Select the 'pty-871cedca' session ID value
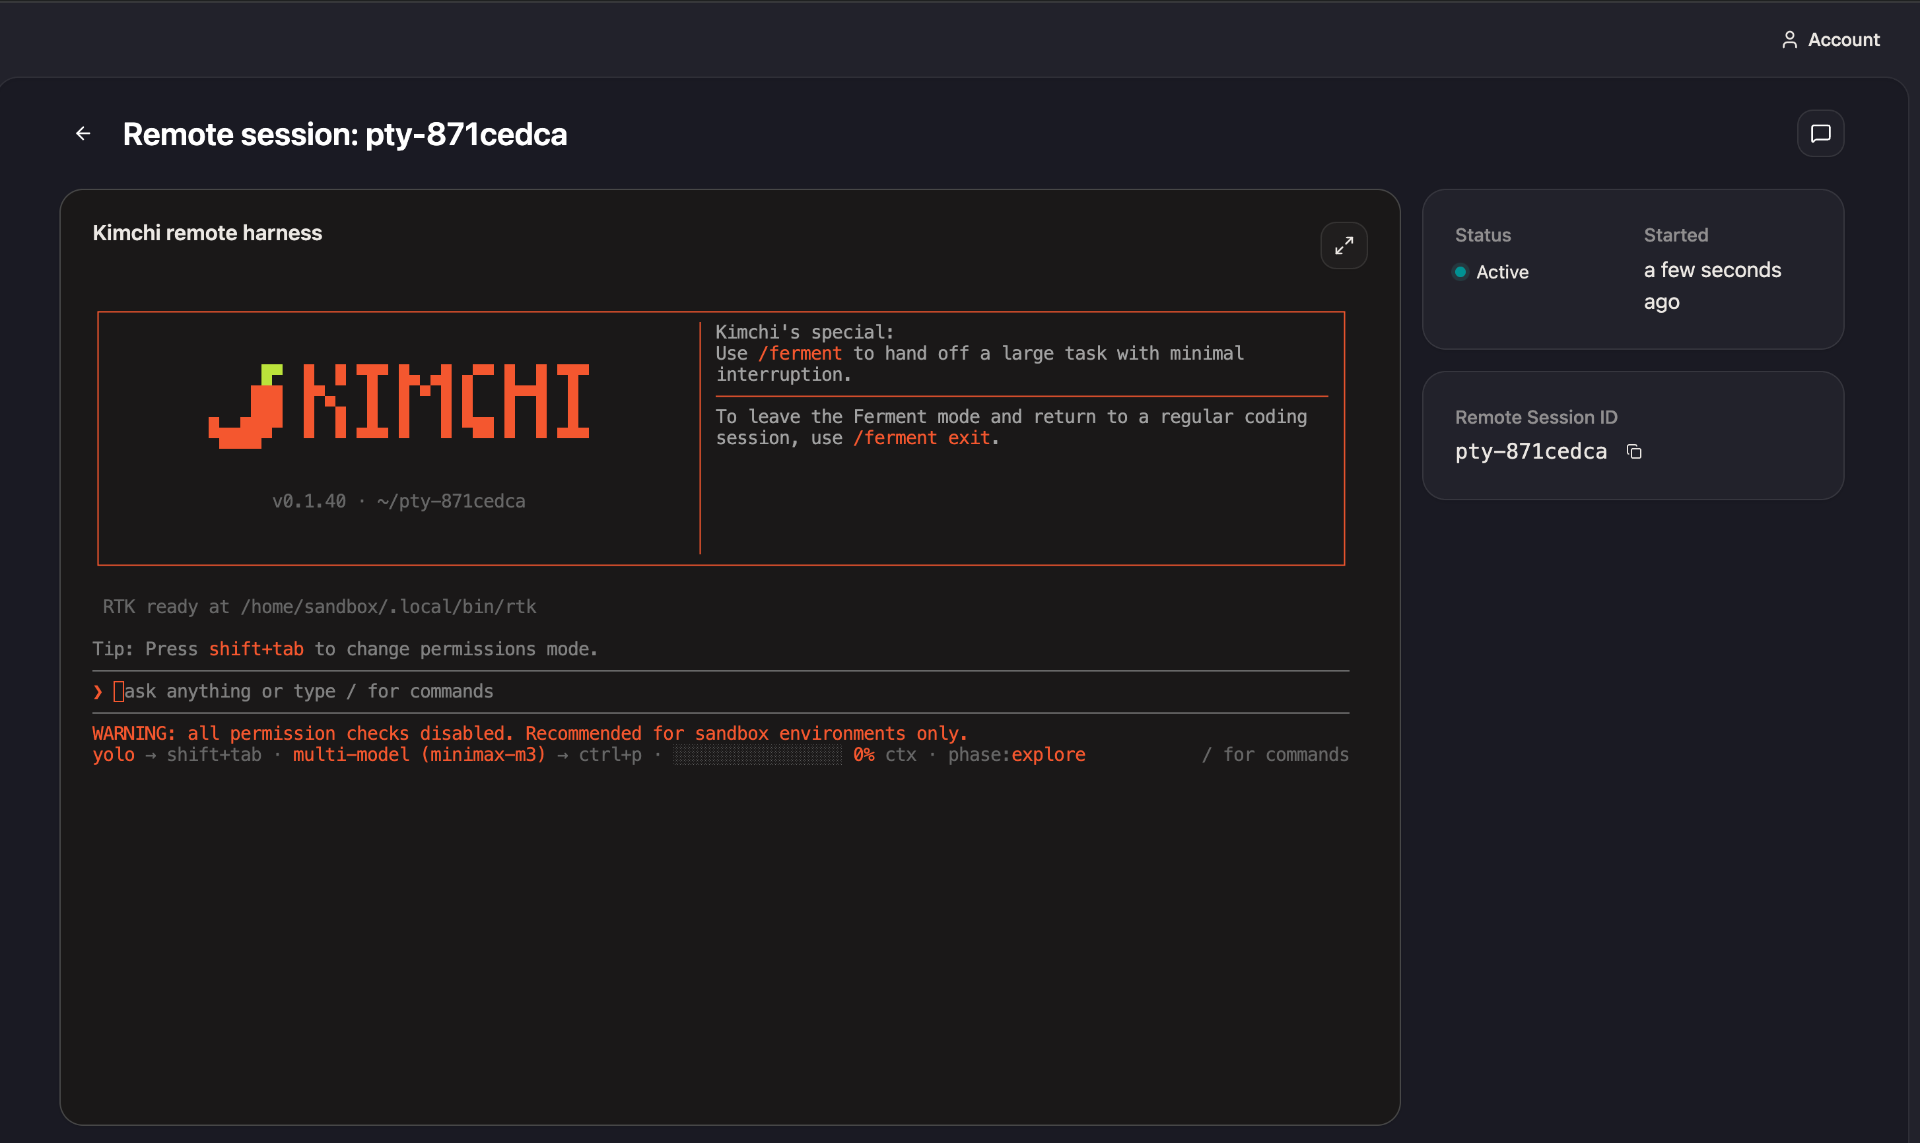 coord(1531,452)
